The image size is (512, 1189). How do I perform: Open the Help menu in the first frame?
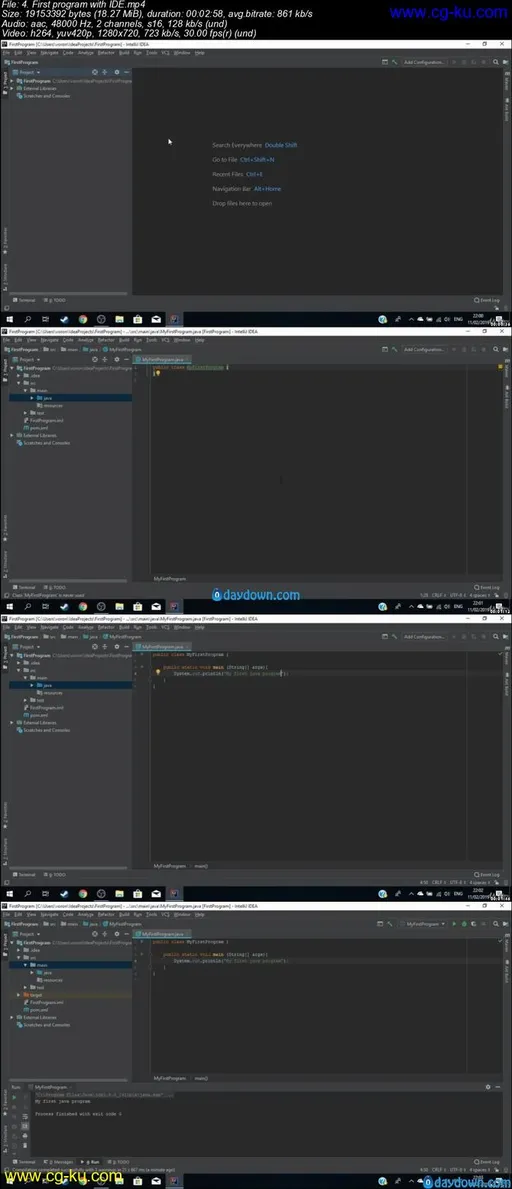tap(199, 53)
